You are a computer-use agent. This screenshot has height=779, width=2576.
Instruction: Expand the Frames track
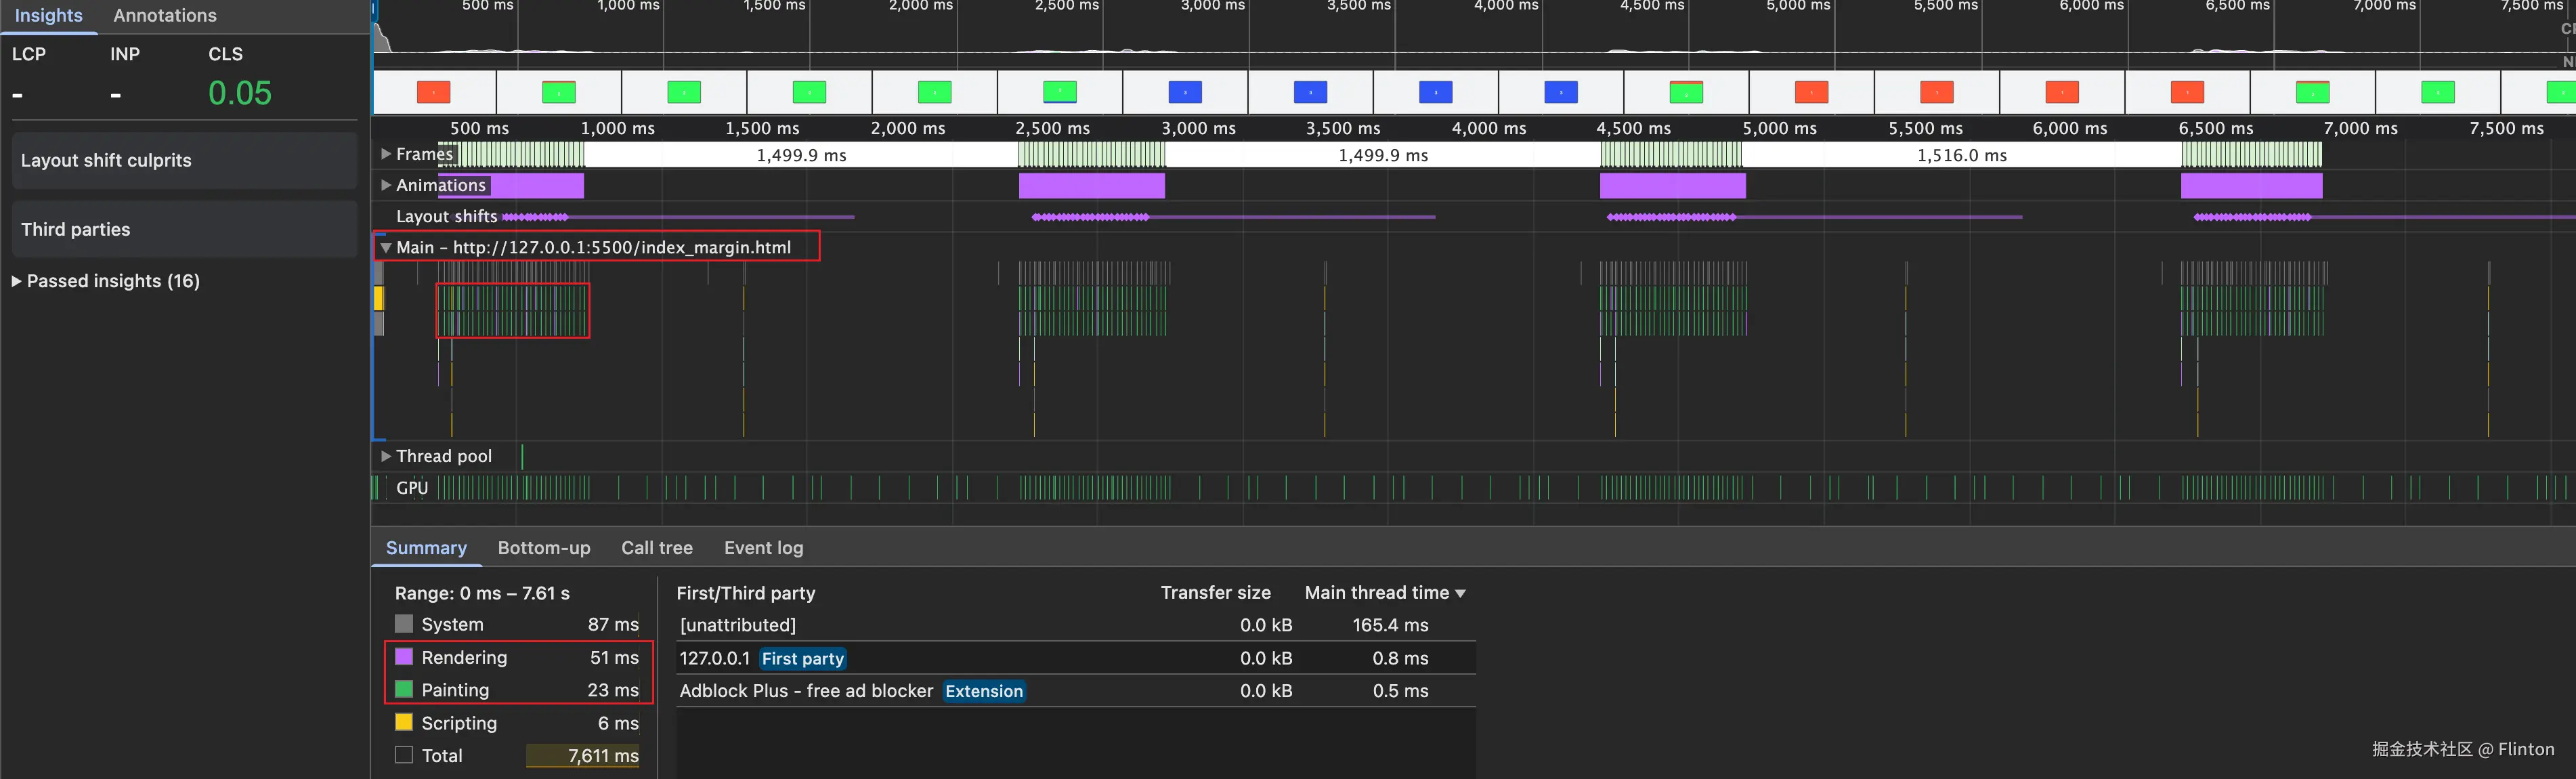[386, 154]
